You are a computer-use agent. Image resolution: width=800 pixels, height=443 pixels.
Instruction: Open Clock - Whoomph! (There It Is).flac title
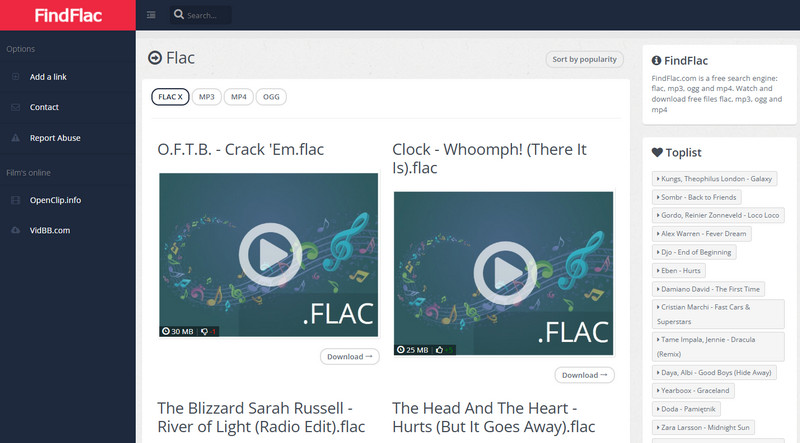pyautogui.click(x=489, y=159)
